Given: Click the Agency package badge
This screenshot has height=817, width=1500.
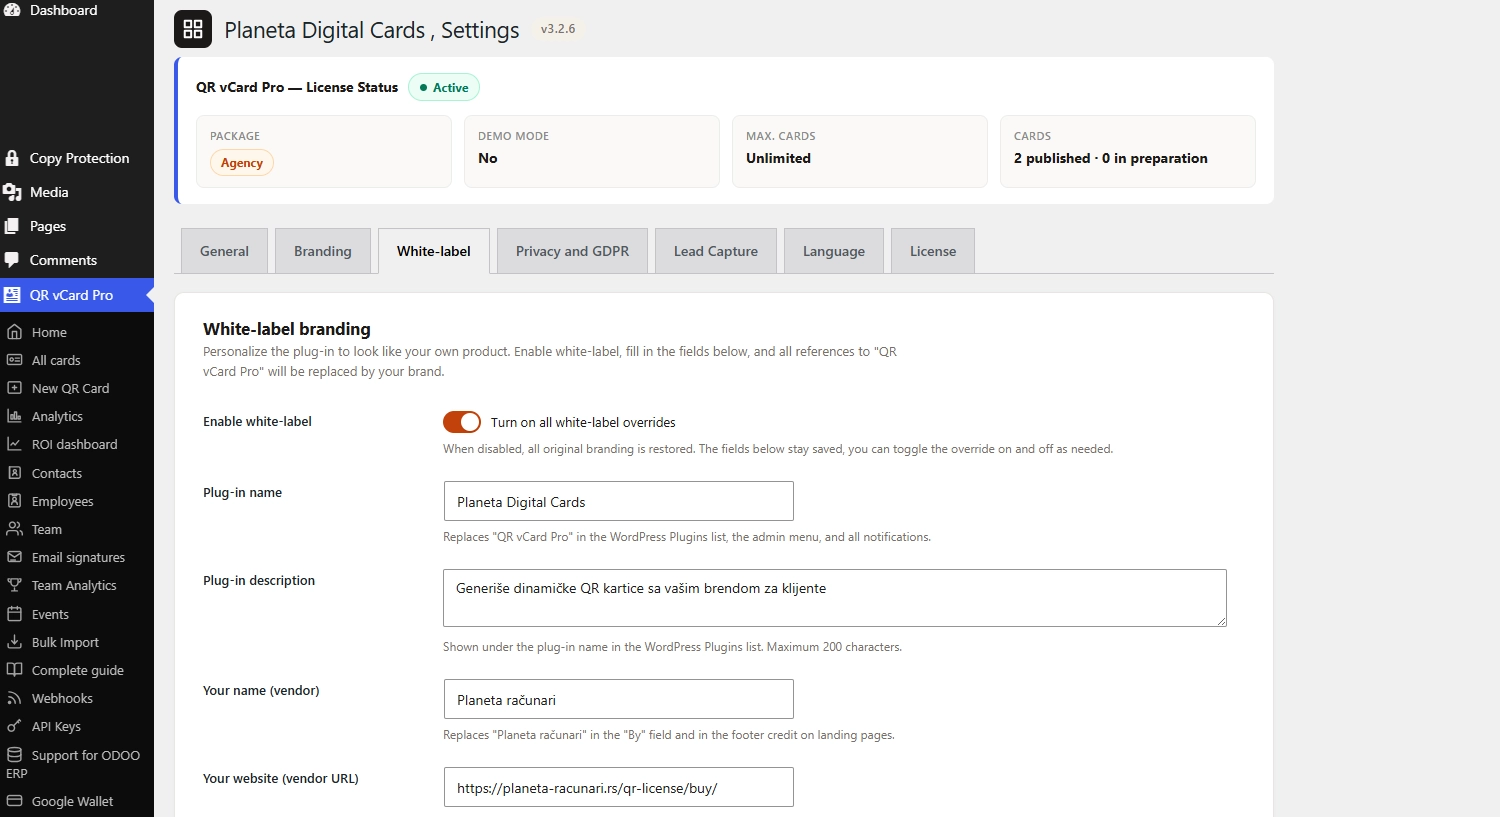Looking at the screenshot, I should [242, 163].
